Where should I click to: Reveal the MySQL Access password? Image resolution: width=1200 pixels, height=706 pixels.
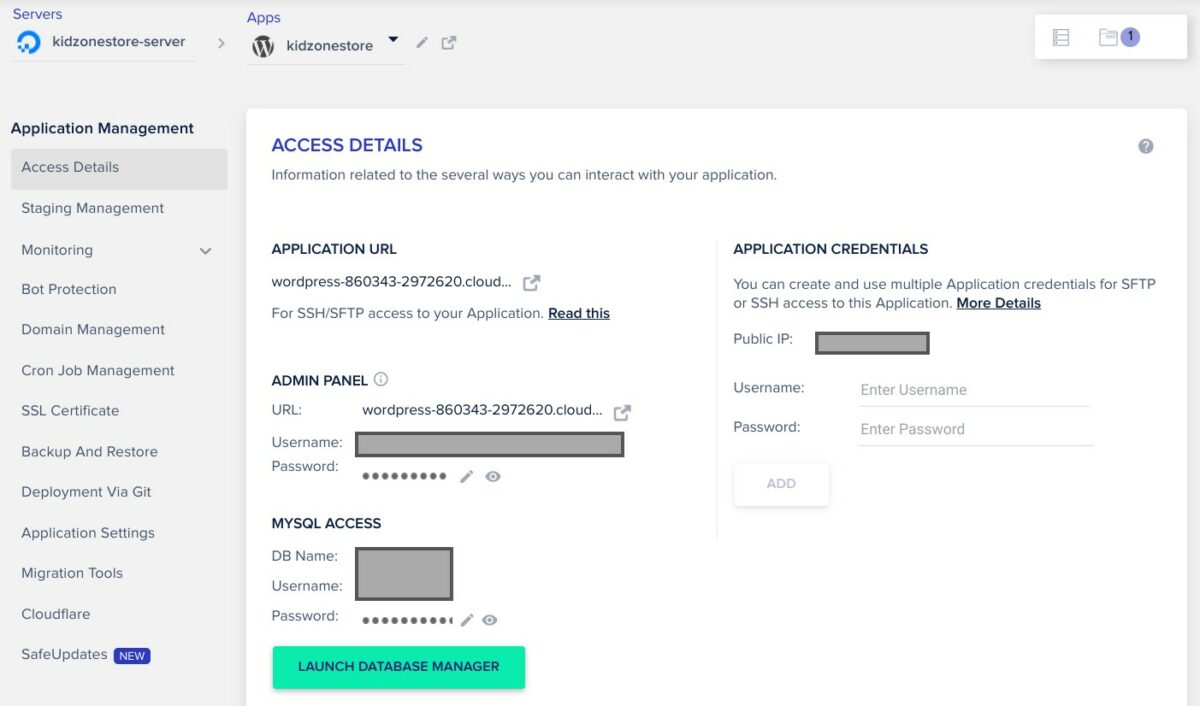click(490, 620)
